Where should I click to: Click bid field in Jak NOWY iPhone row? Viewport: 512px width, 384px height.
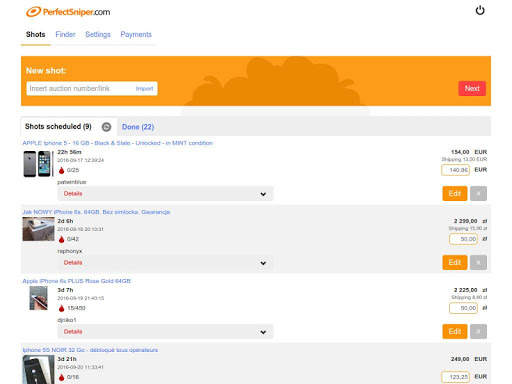pyautogui.click(x=463, y=239)
